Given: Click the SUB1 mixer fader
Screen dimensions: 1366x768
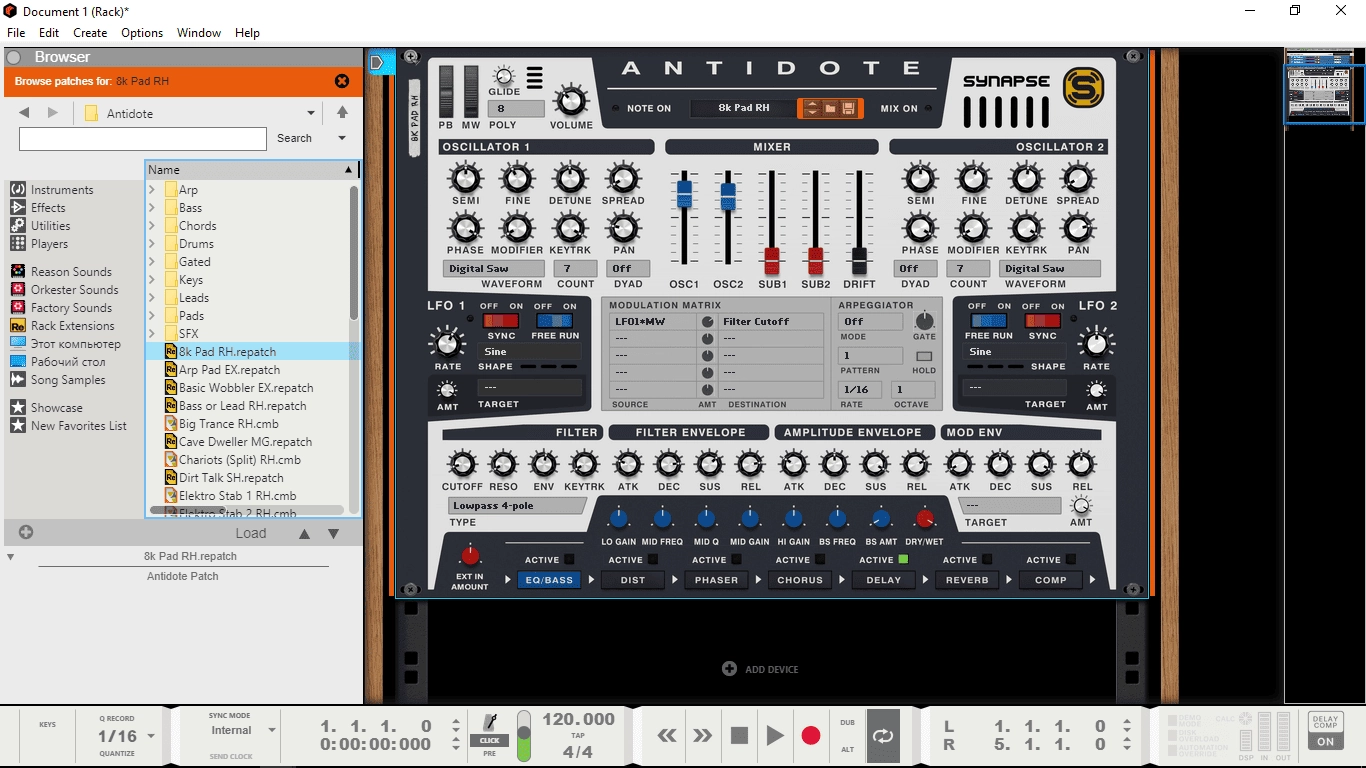Looking at the screenshot, I should click(772, 260).
